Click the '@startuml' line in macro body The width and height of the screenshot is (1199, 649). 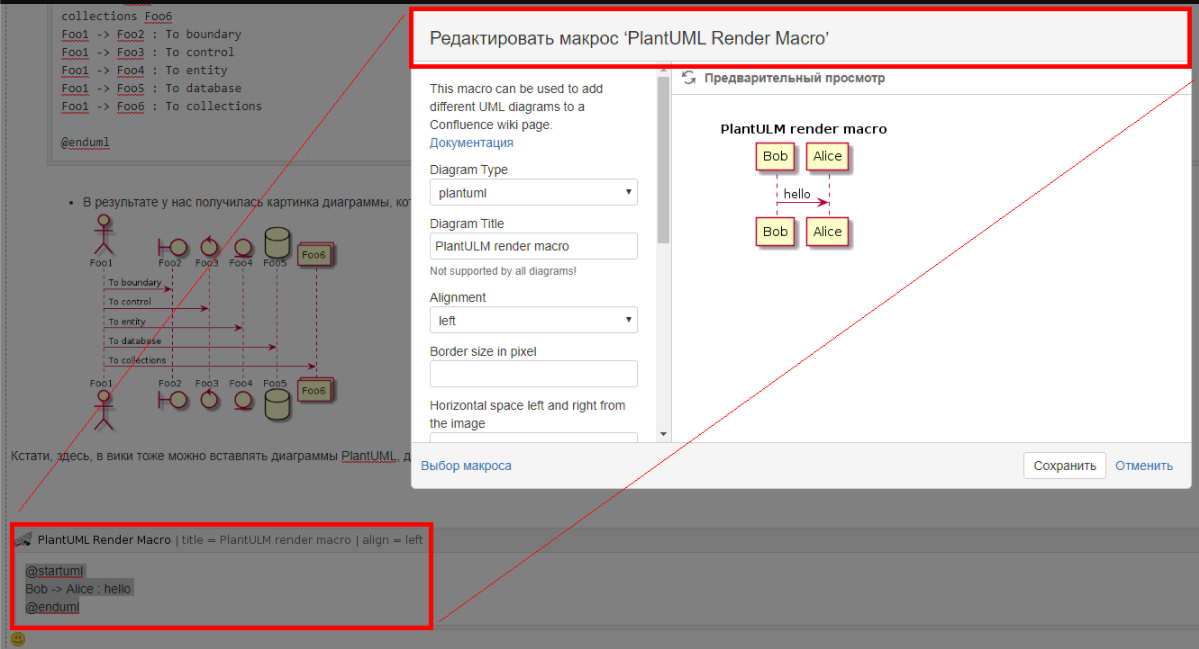pos(54,571)
